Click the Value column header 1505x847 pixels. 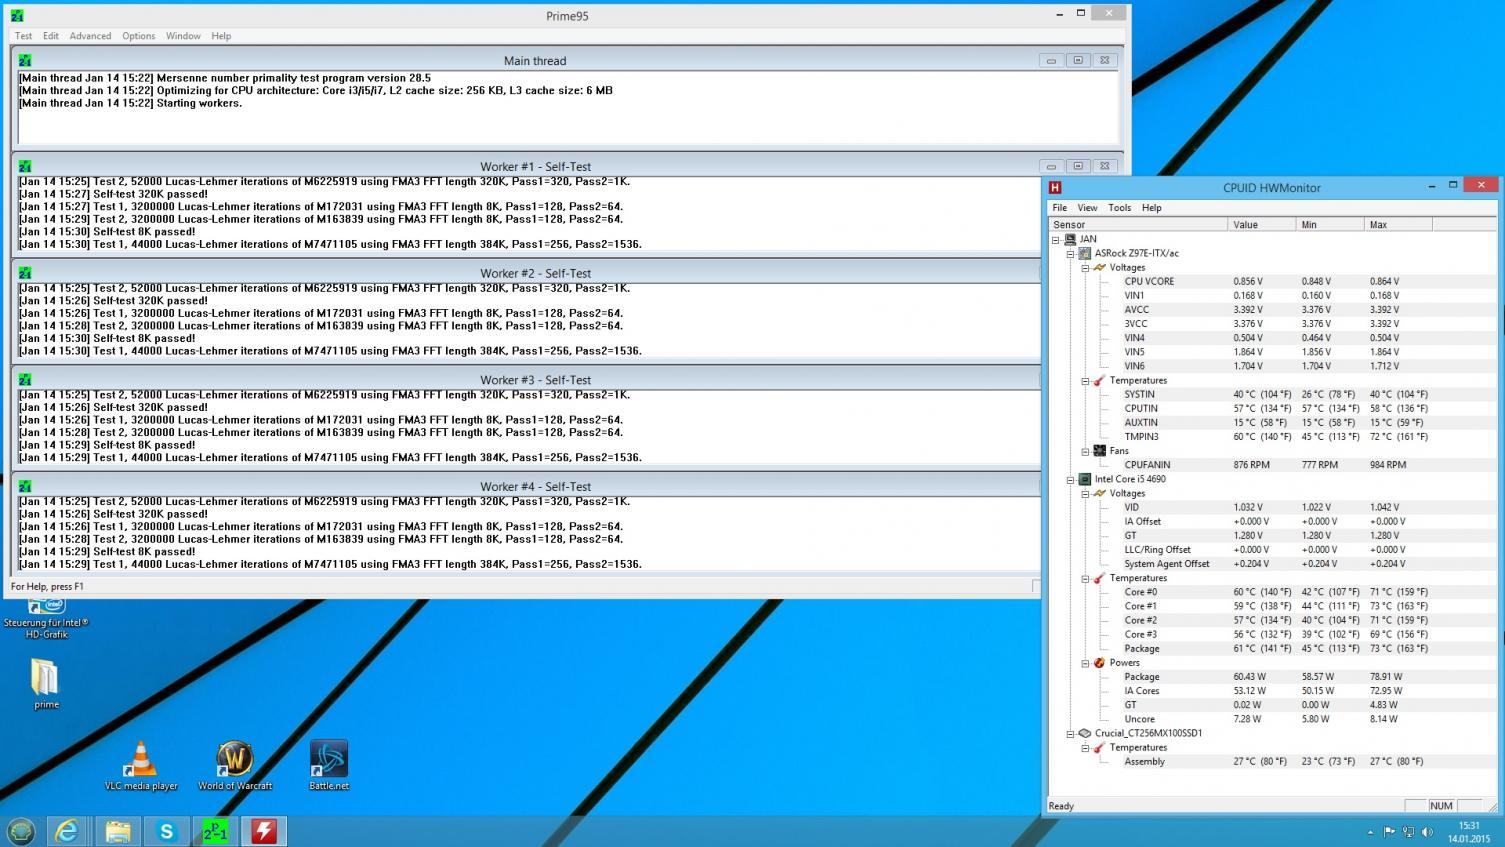1262,225
